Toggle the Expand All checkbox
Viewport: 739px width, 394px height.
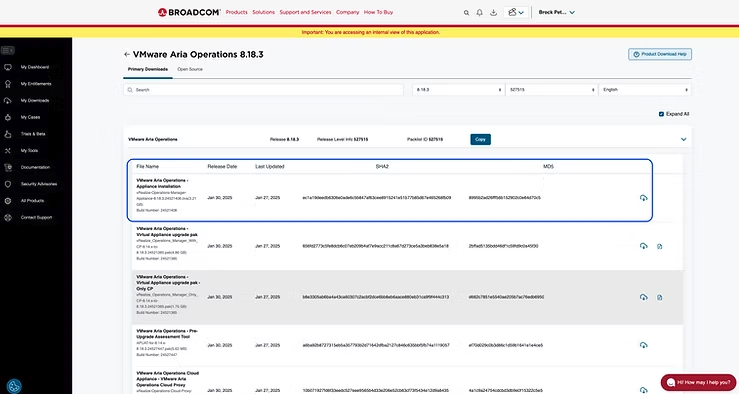pyautogui.click(x=661, y=114)
